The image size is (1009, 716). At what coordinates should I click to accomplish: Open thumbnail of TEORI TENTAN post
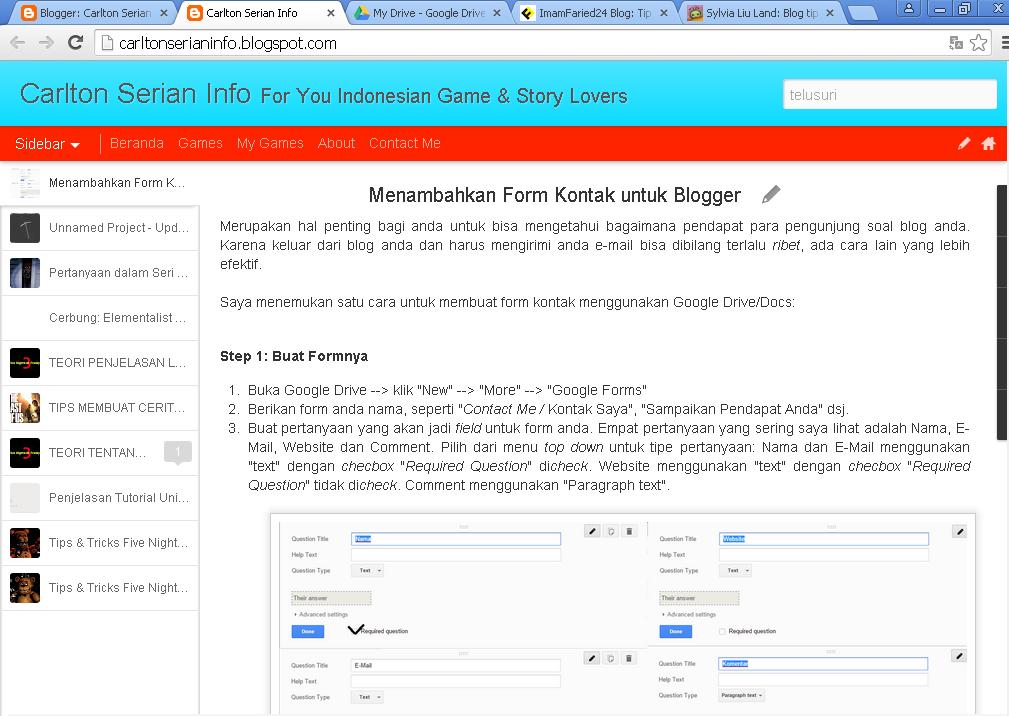25,453
